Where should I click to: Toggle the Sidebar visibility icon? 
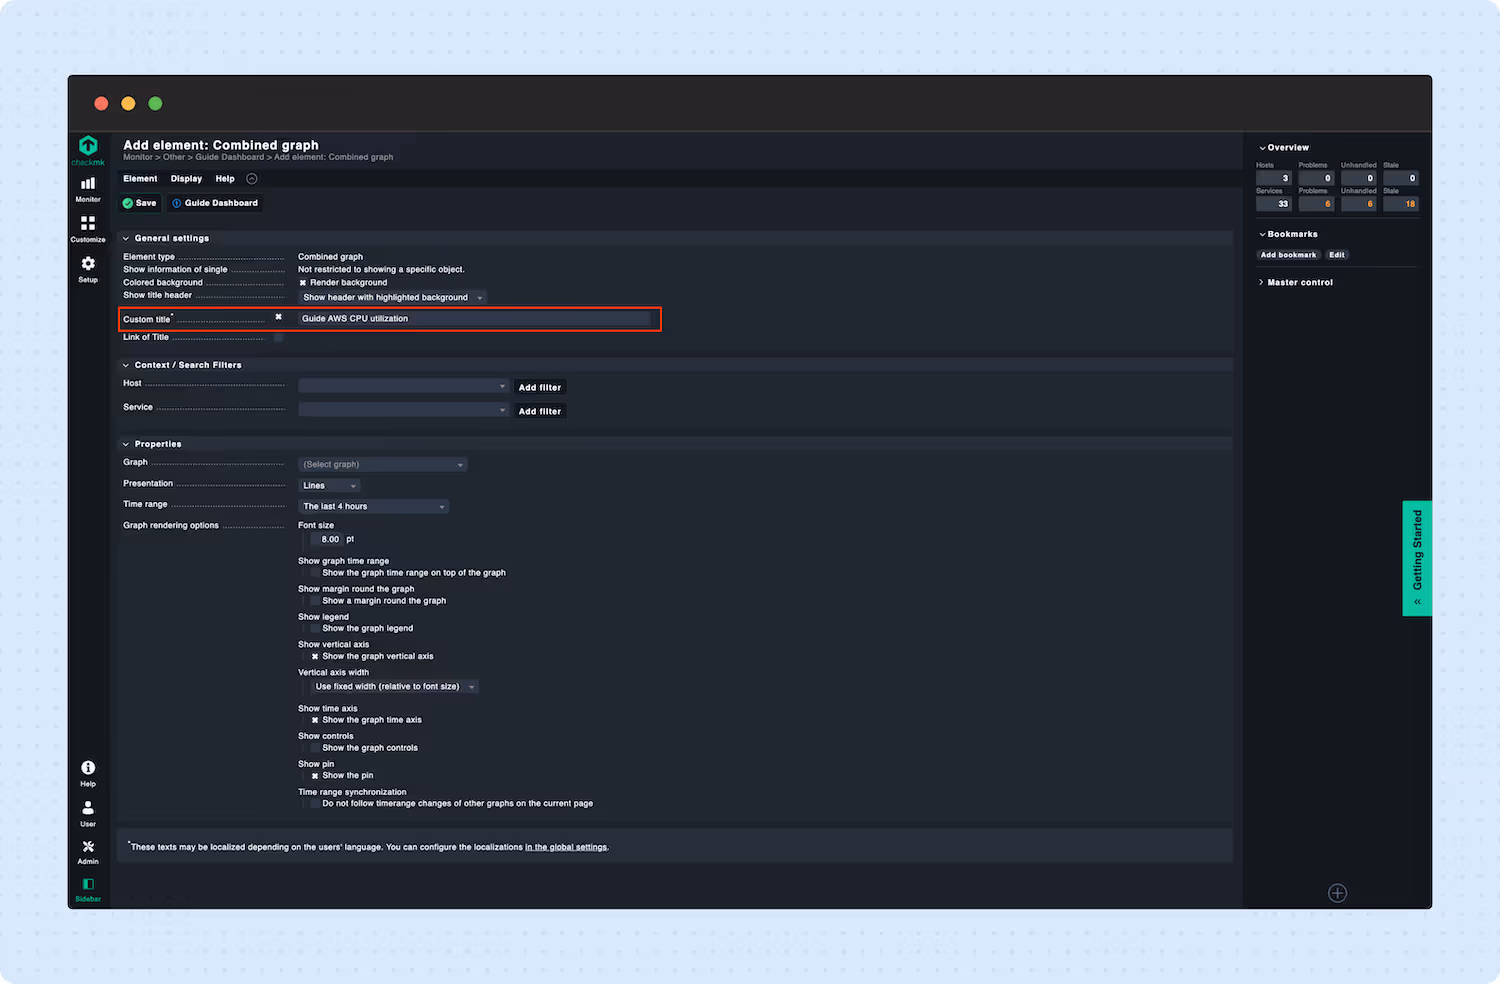click(x=88, y=886)
